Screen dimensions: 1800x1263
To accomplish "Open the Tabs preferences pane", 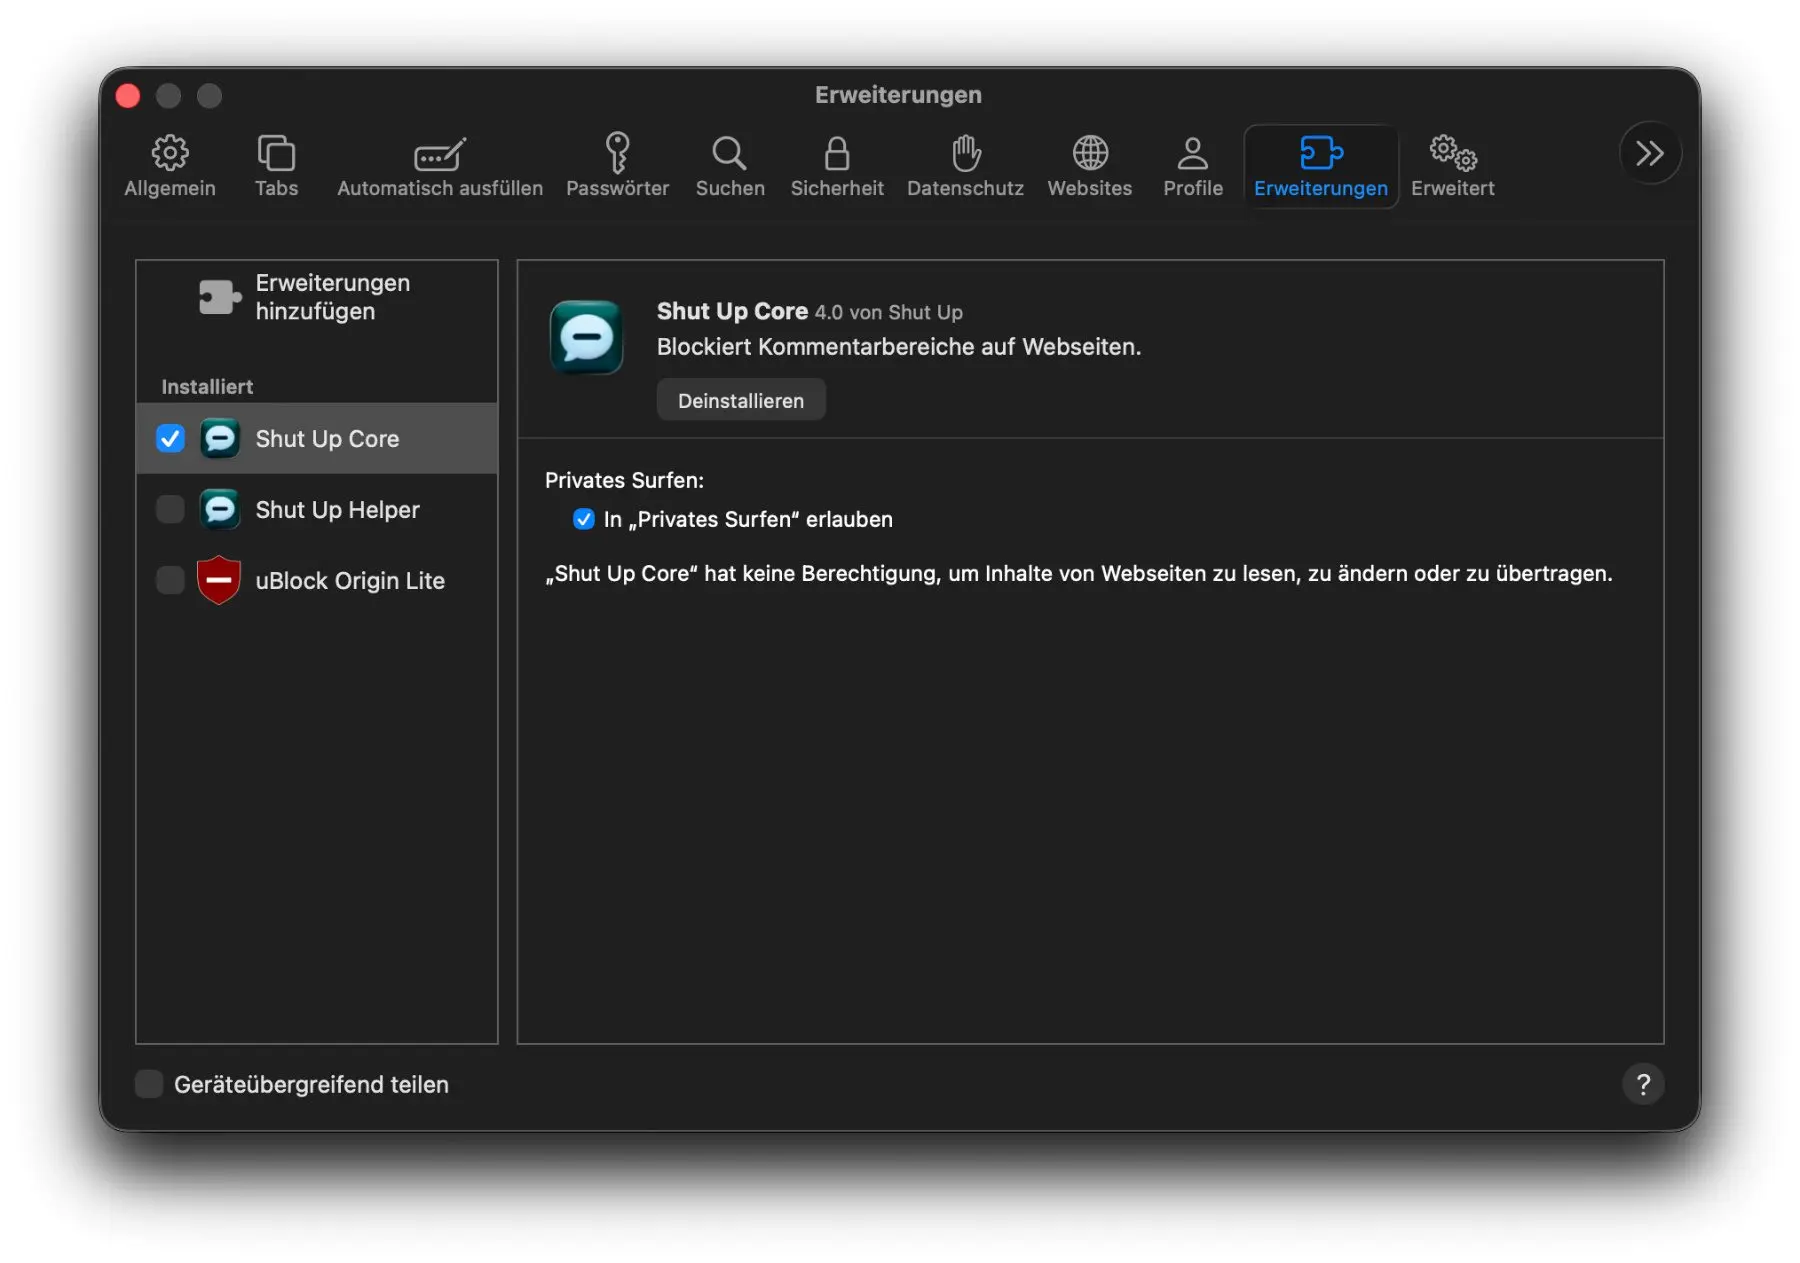I will (x=276, y=166).
